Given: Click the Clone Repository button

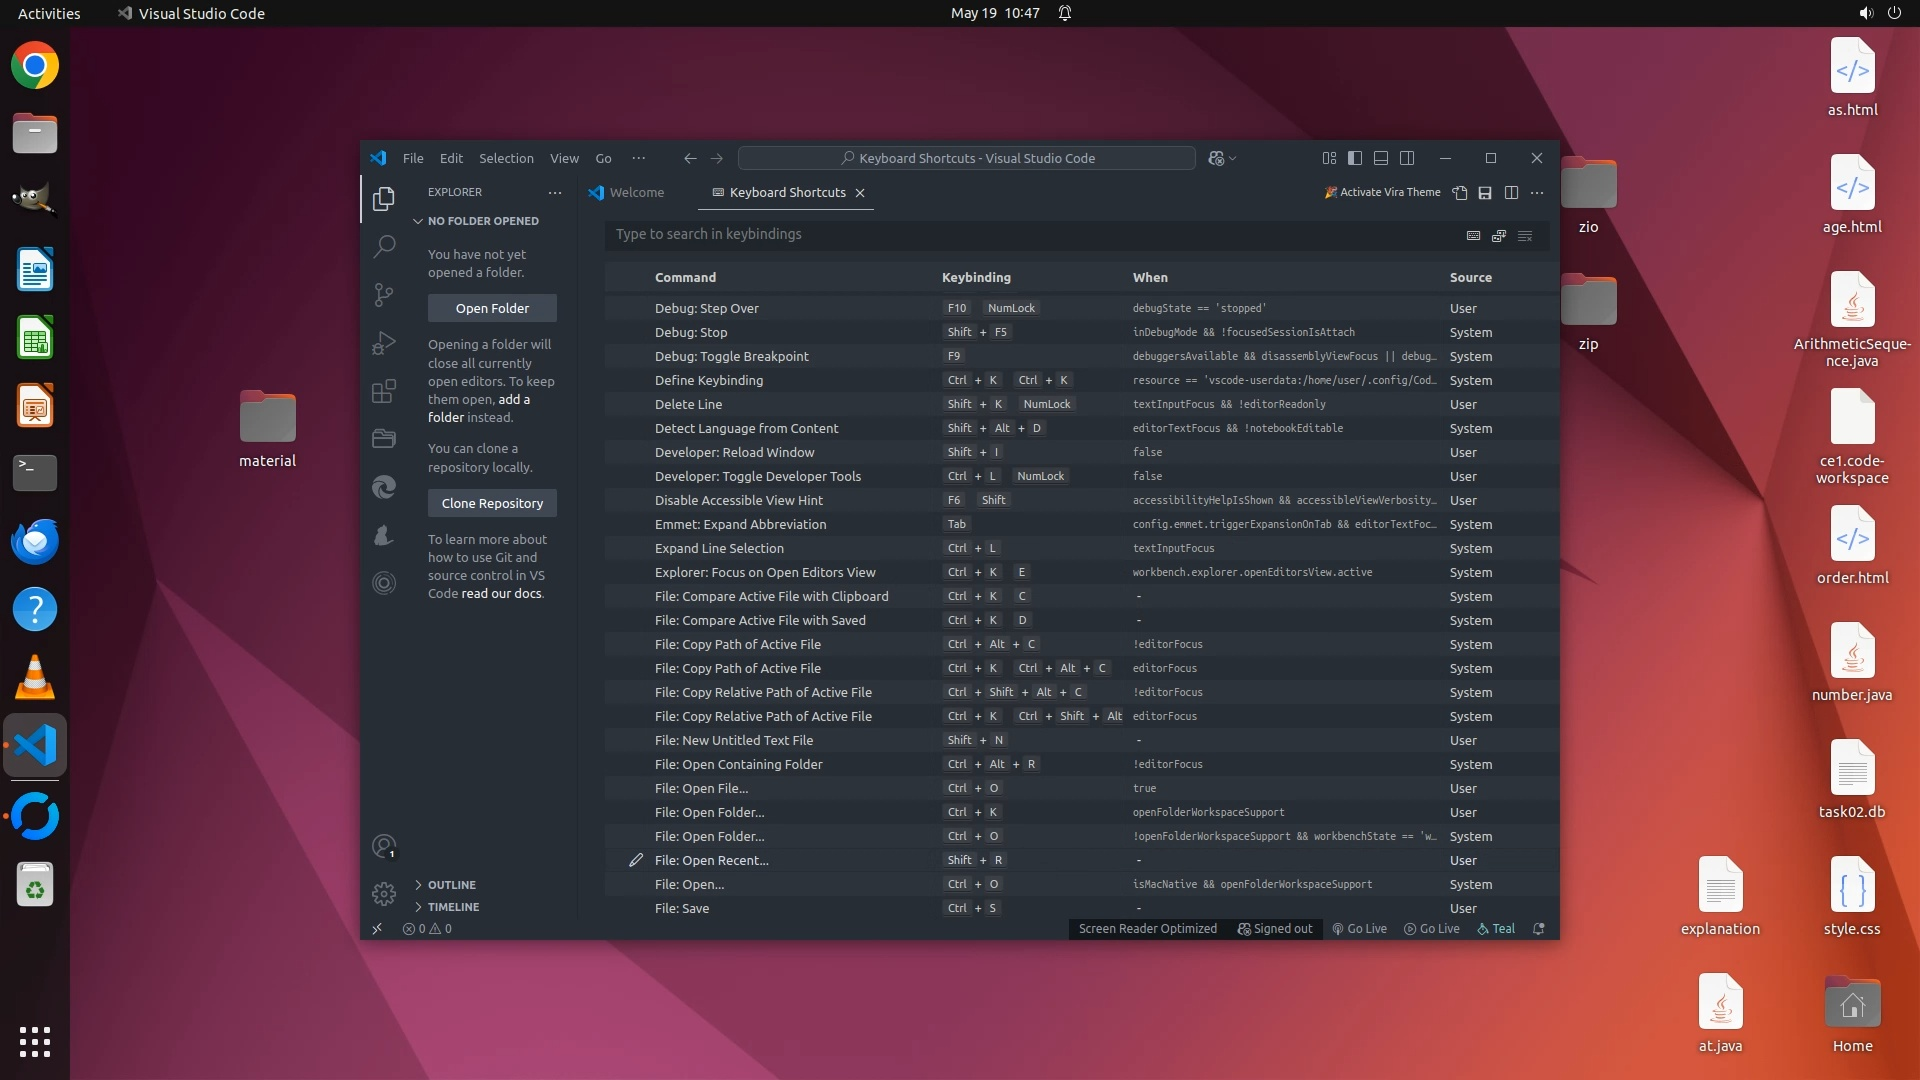Looking at the screenshot, I should click(492, 503).
